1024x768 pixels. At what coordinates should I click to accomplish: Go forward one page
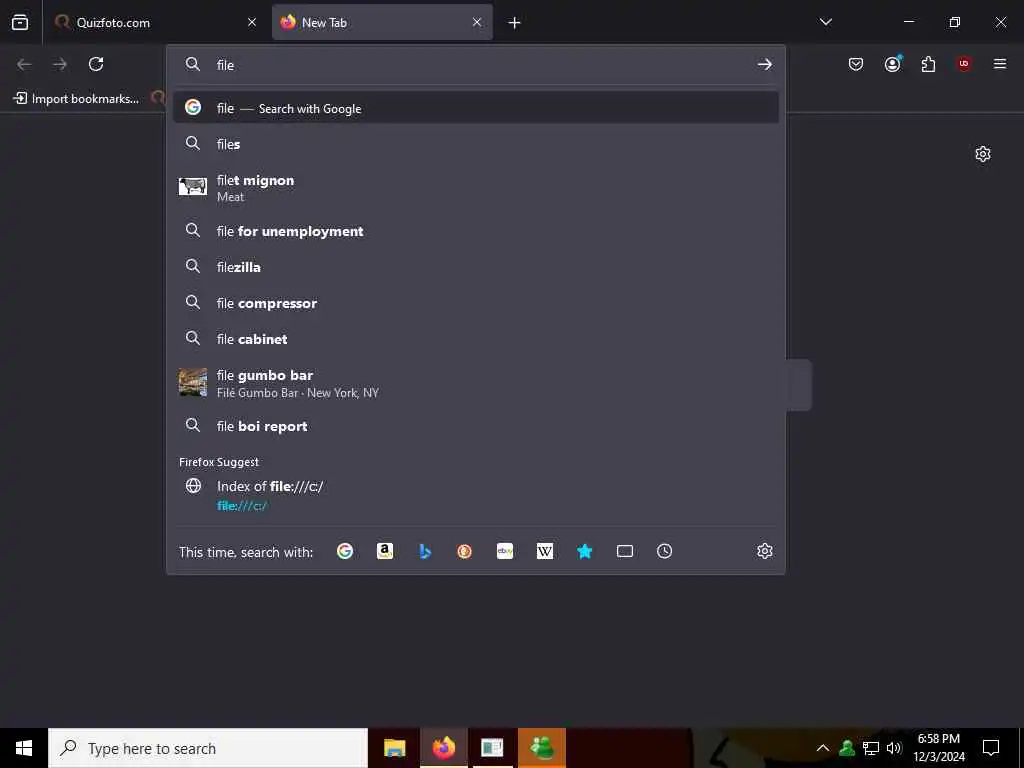pos(60,64)
